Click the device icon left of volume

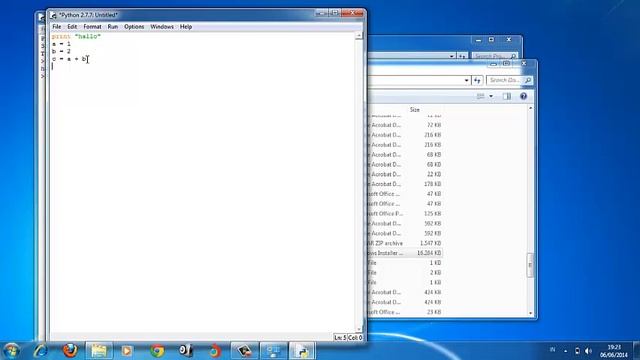(577, 351)
